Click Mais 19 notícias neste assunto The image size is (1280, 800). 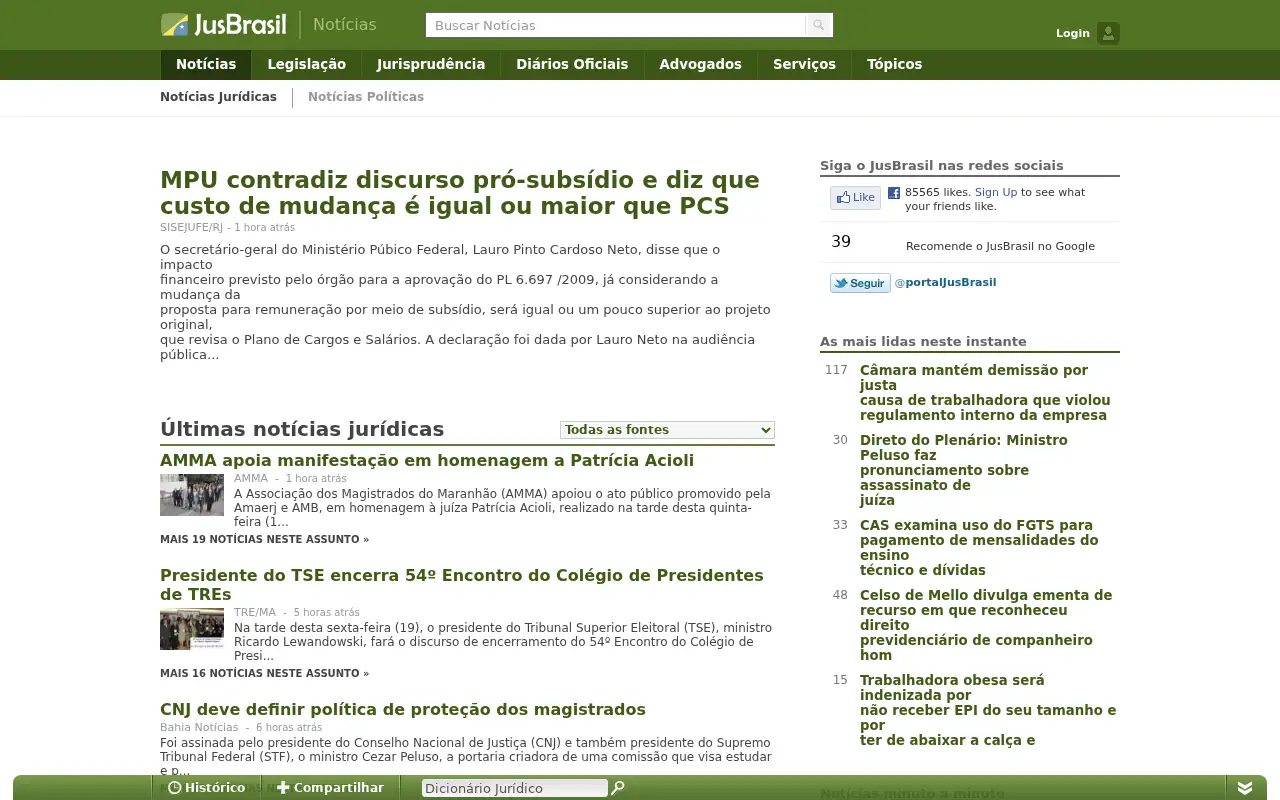(264, 539)
